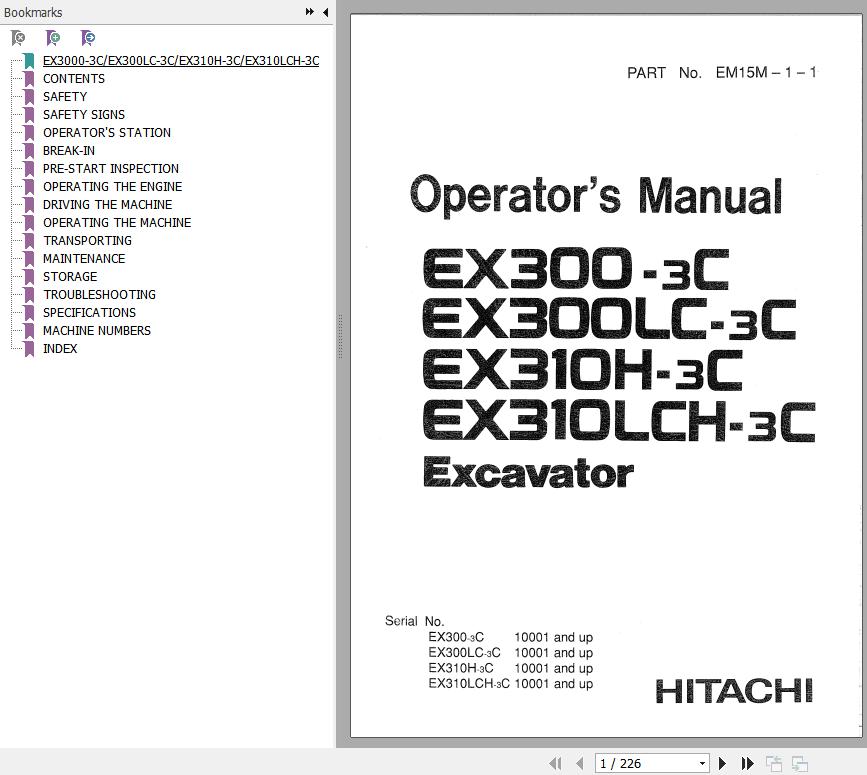Click the bookmark icon beside OPERATOR'S STATION
Image resolution: width=867 pixels, height=775 pixels.
click(29, 133)
